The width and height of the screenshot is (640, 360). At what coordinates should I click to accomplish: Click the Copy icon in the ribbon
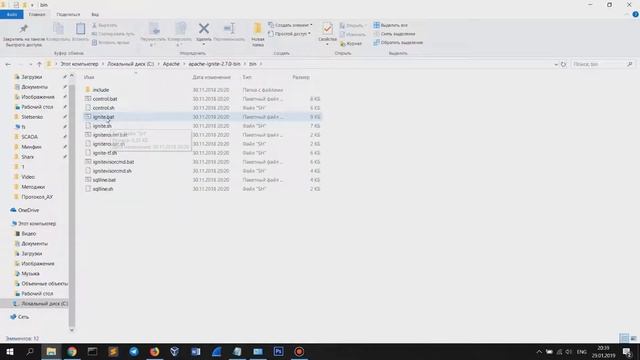pos(58,29)
